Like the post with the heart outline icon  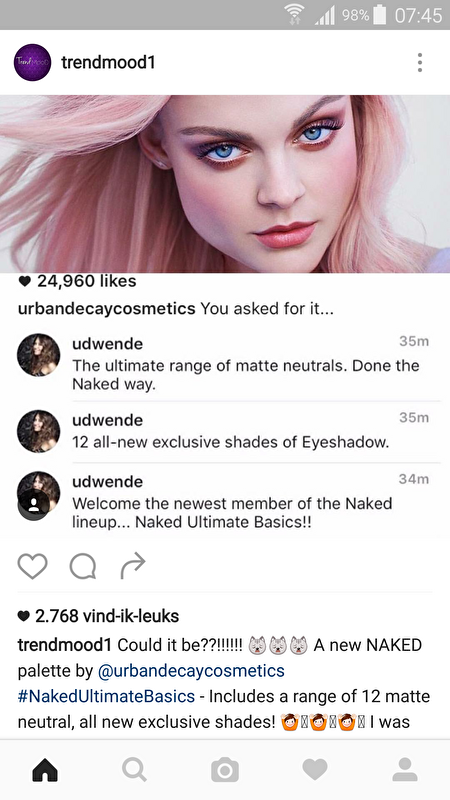coord(32,566)
